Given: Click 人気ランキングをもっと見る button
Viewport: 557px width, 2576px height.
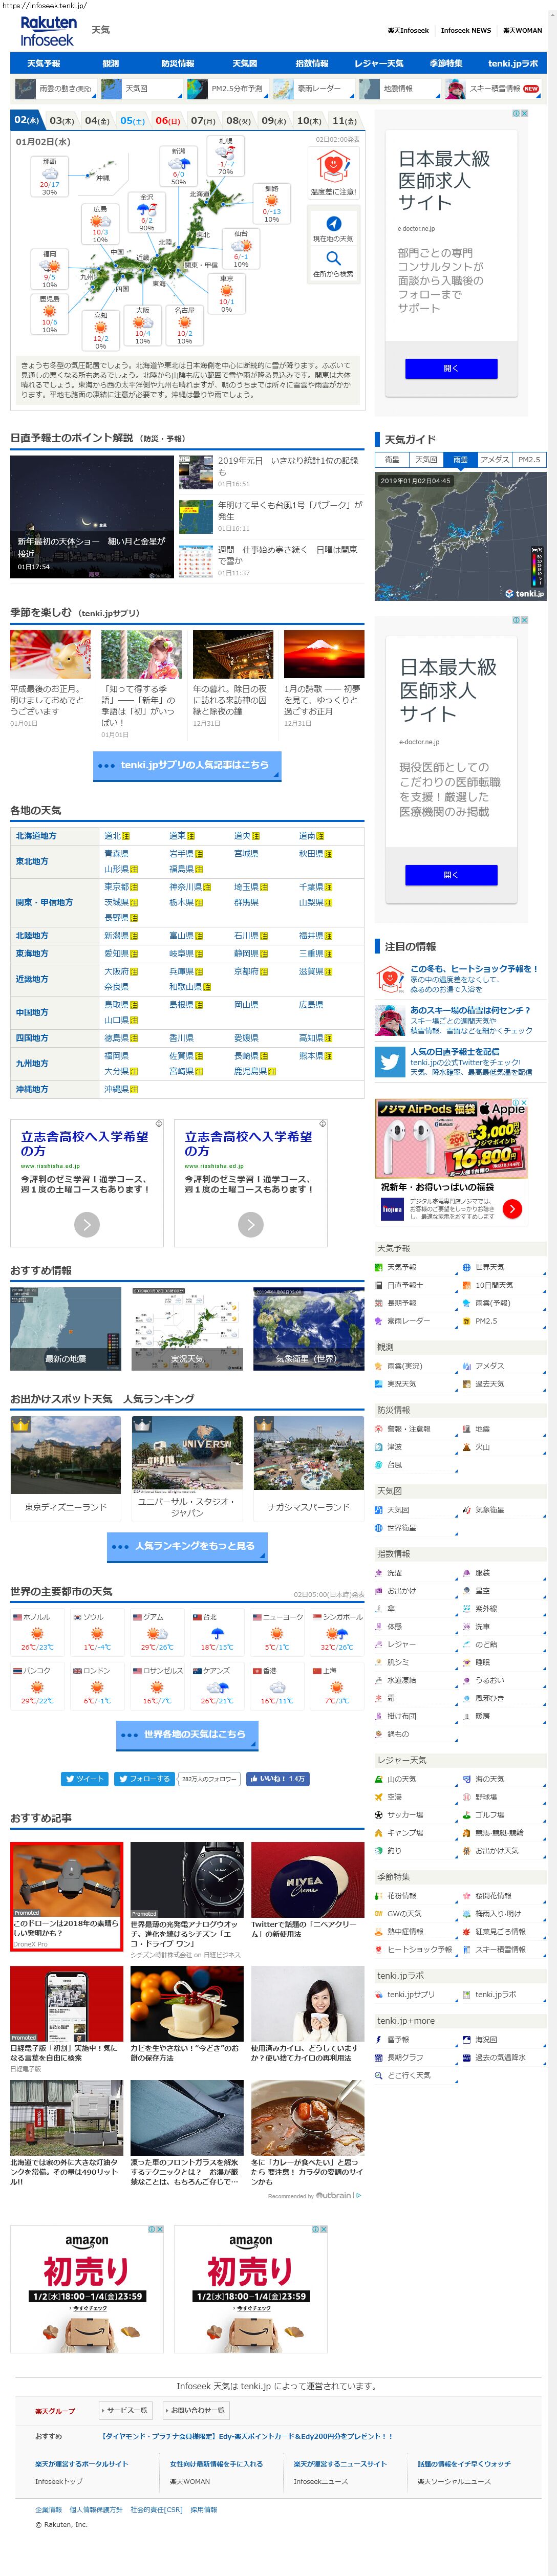Looking at the screenshot, I should 186,1546.
